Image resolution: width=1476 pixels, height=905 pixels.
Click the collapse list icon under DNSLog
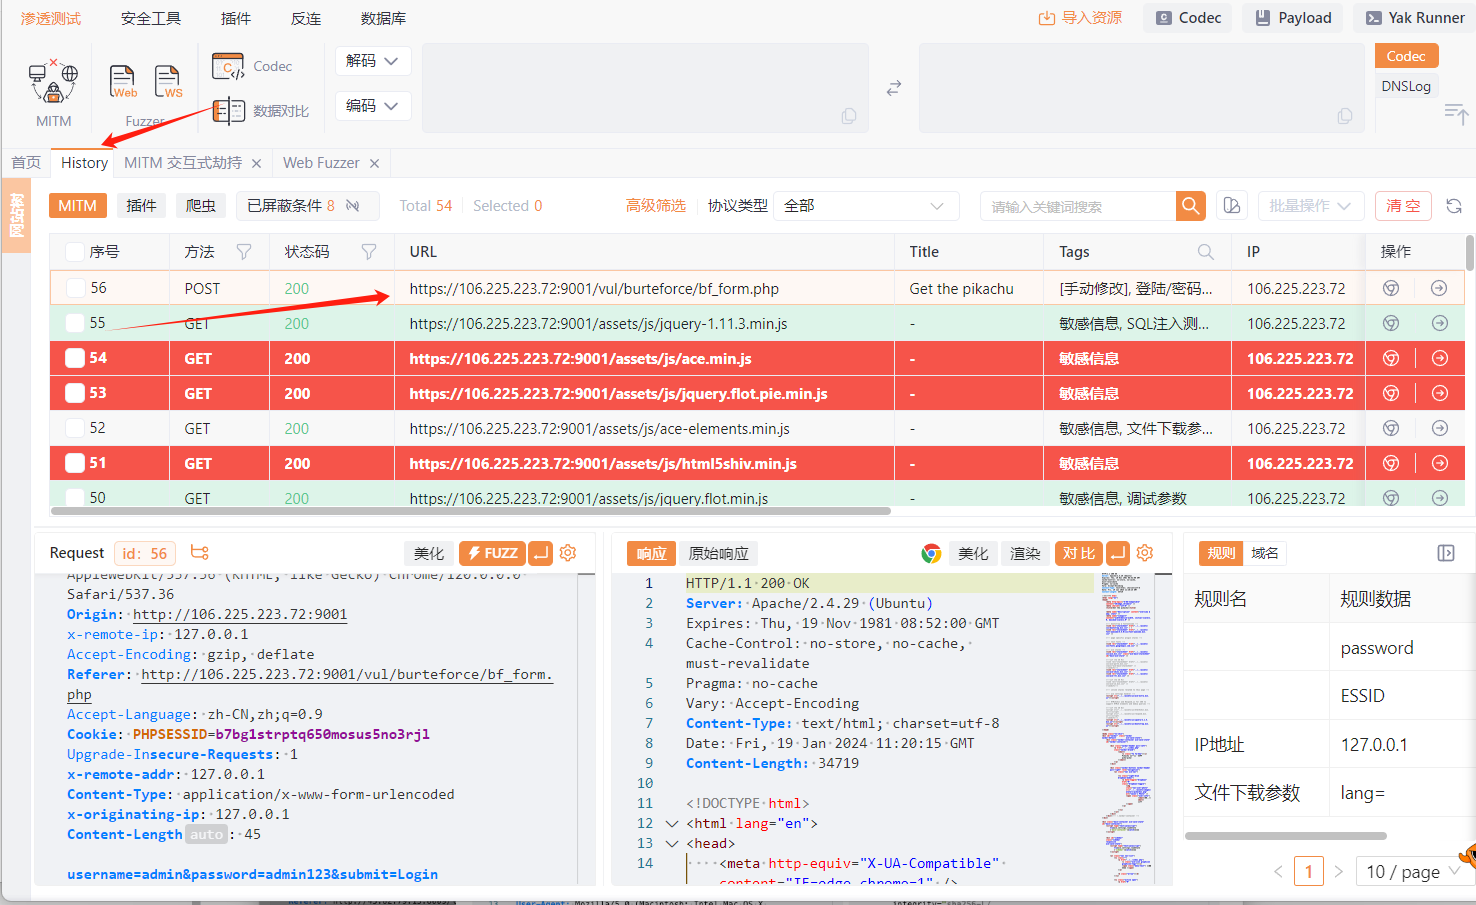[x=1456, y=114]
